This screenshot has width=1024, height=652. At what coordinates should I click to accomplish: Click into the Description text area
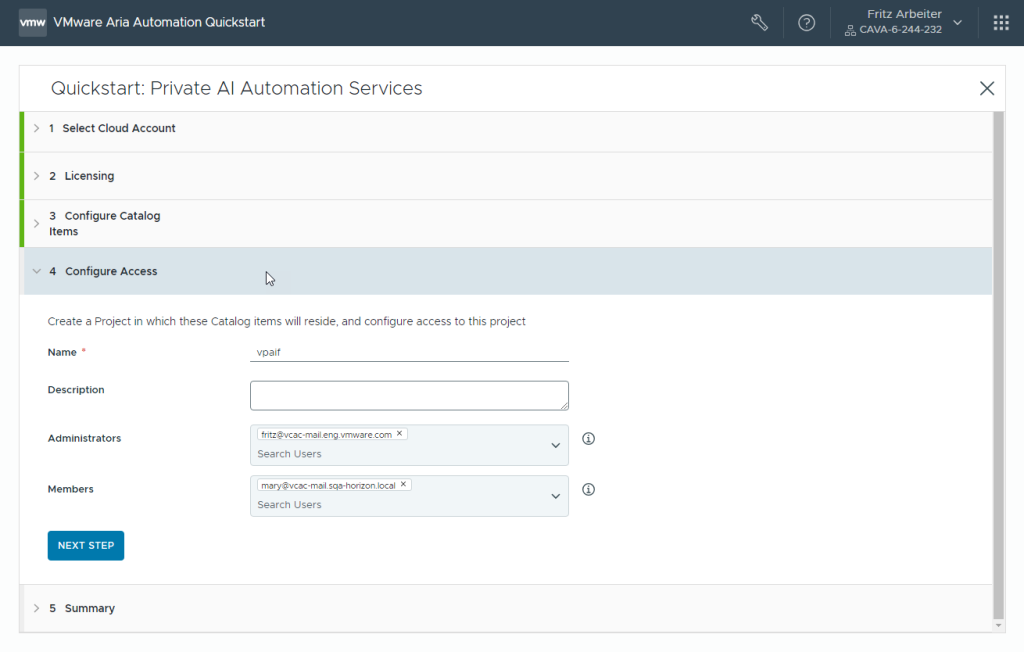(409, 395)
